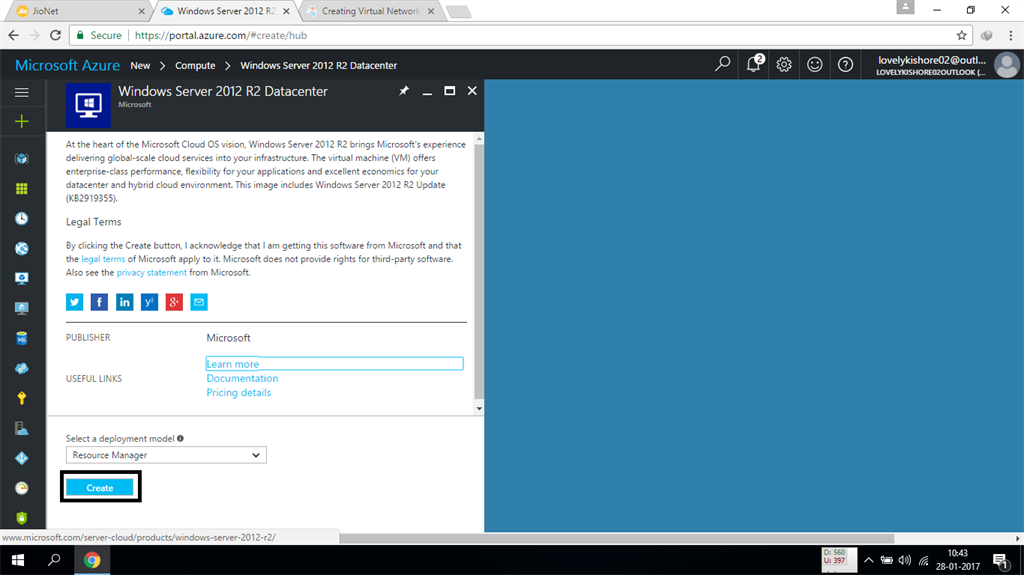The image size is (1024, 575).
Task: Switch to the JioNet tab
Action: (x=78, y=11)
